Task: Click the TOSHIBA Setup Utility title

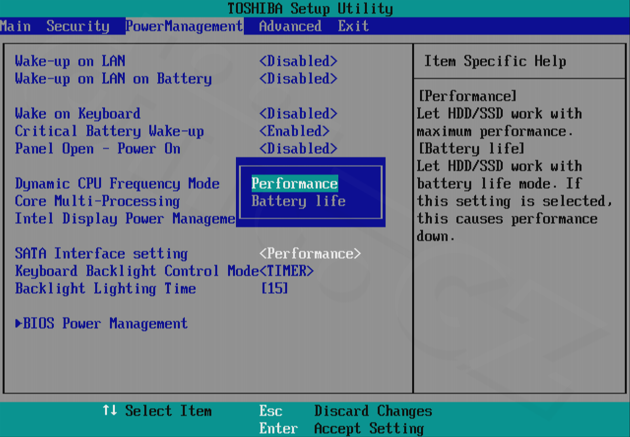Action: 310,8
